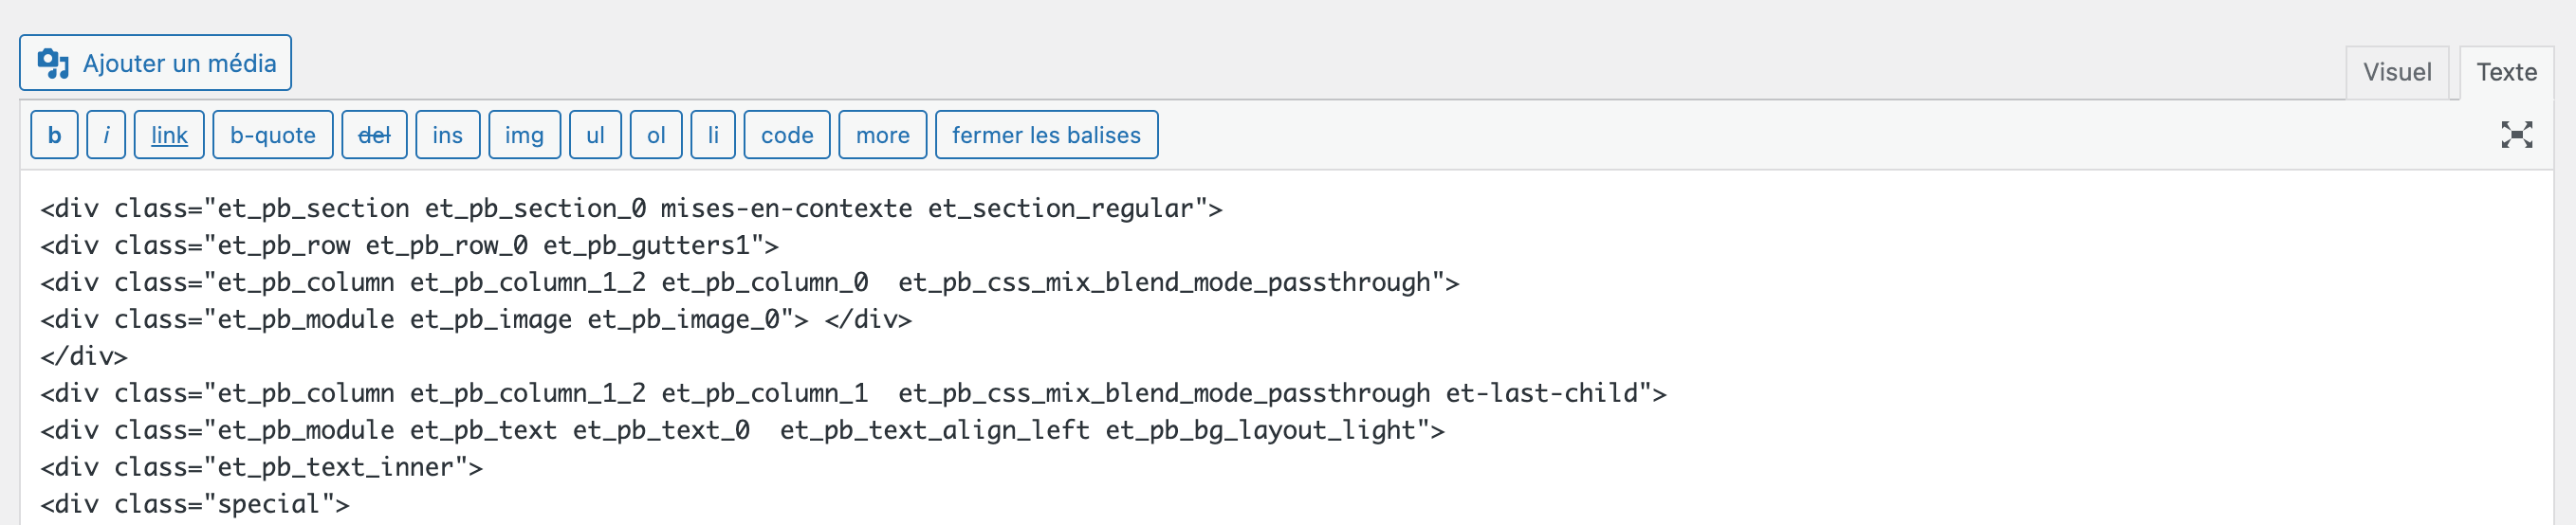Click the Ajouter un média button
Viewport: 2576px width, 525px height.
click(x=156, y=63)
